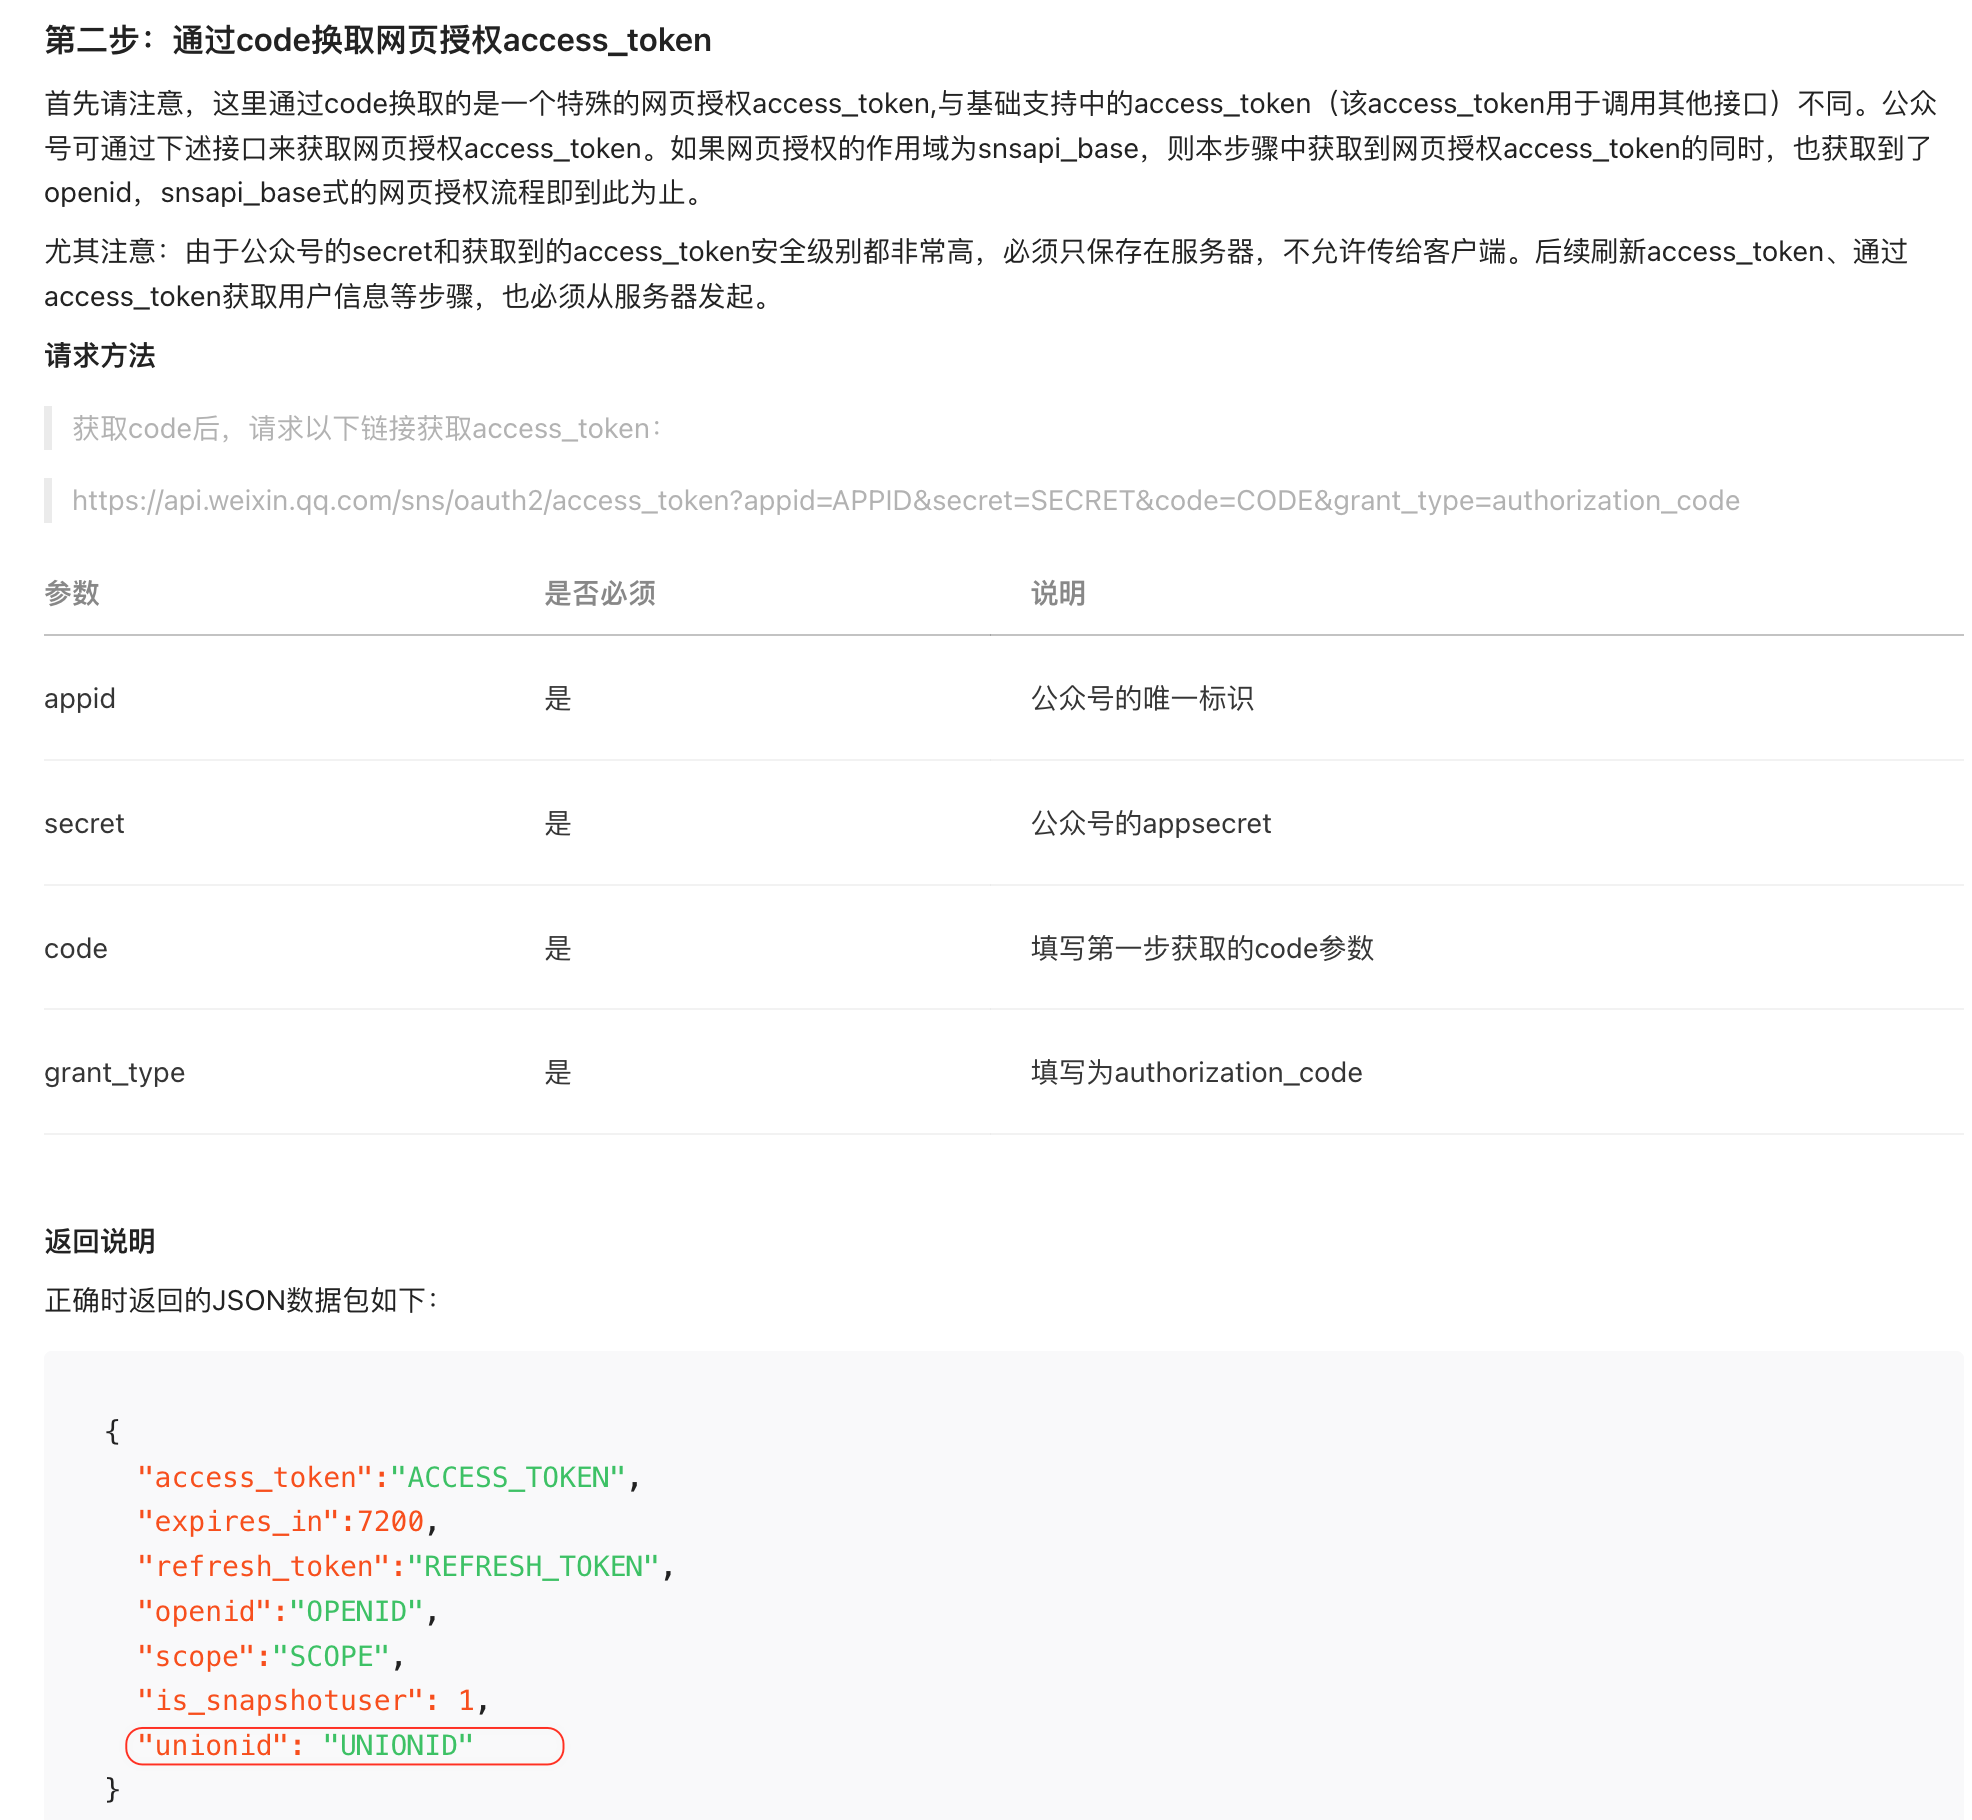The height and width of the screenshot is (1820, 1972).
Task: Select the secret parameter cell
Action: tap(84, 823)
